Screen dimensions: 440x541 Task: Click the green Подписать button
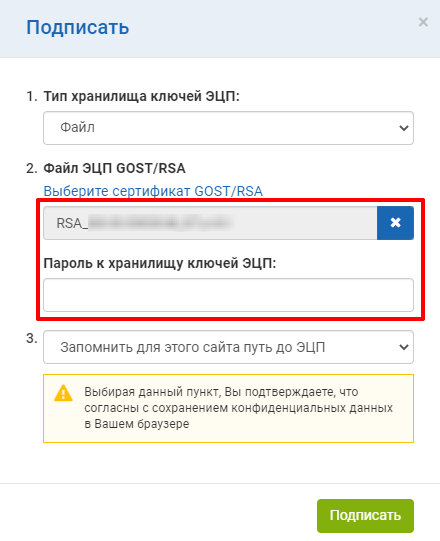click(365, 515)
